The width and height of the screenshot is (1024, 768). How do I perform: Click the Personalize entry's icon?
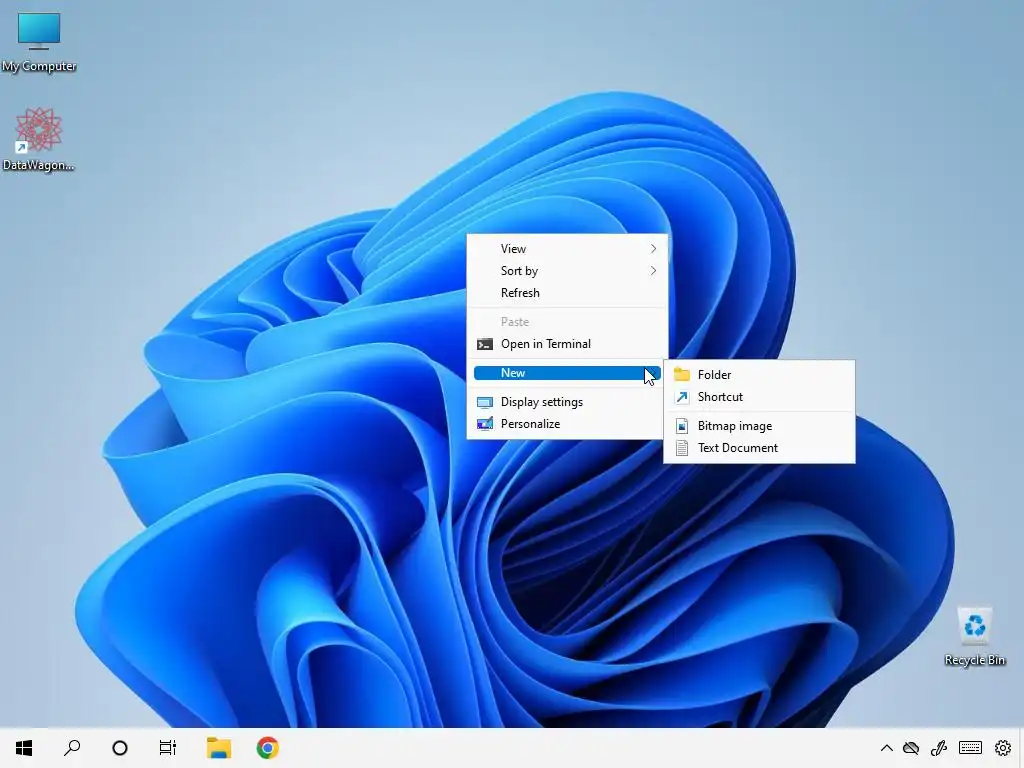tap(485, 424)
